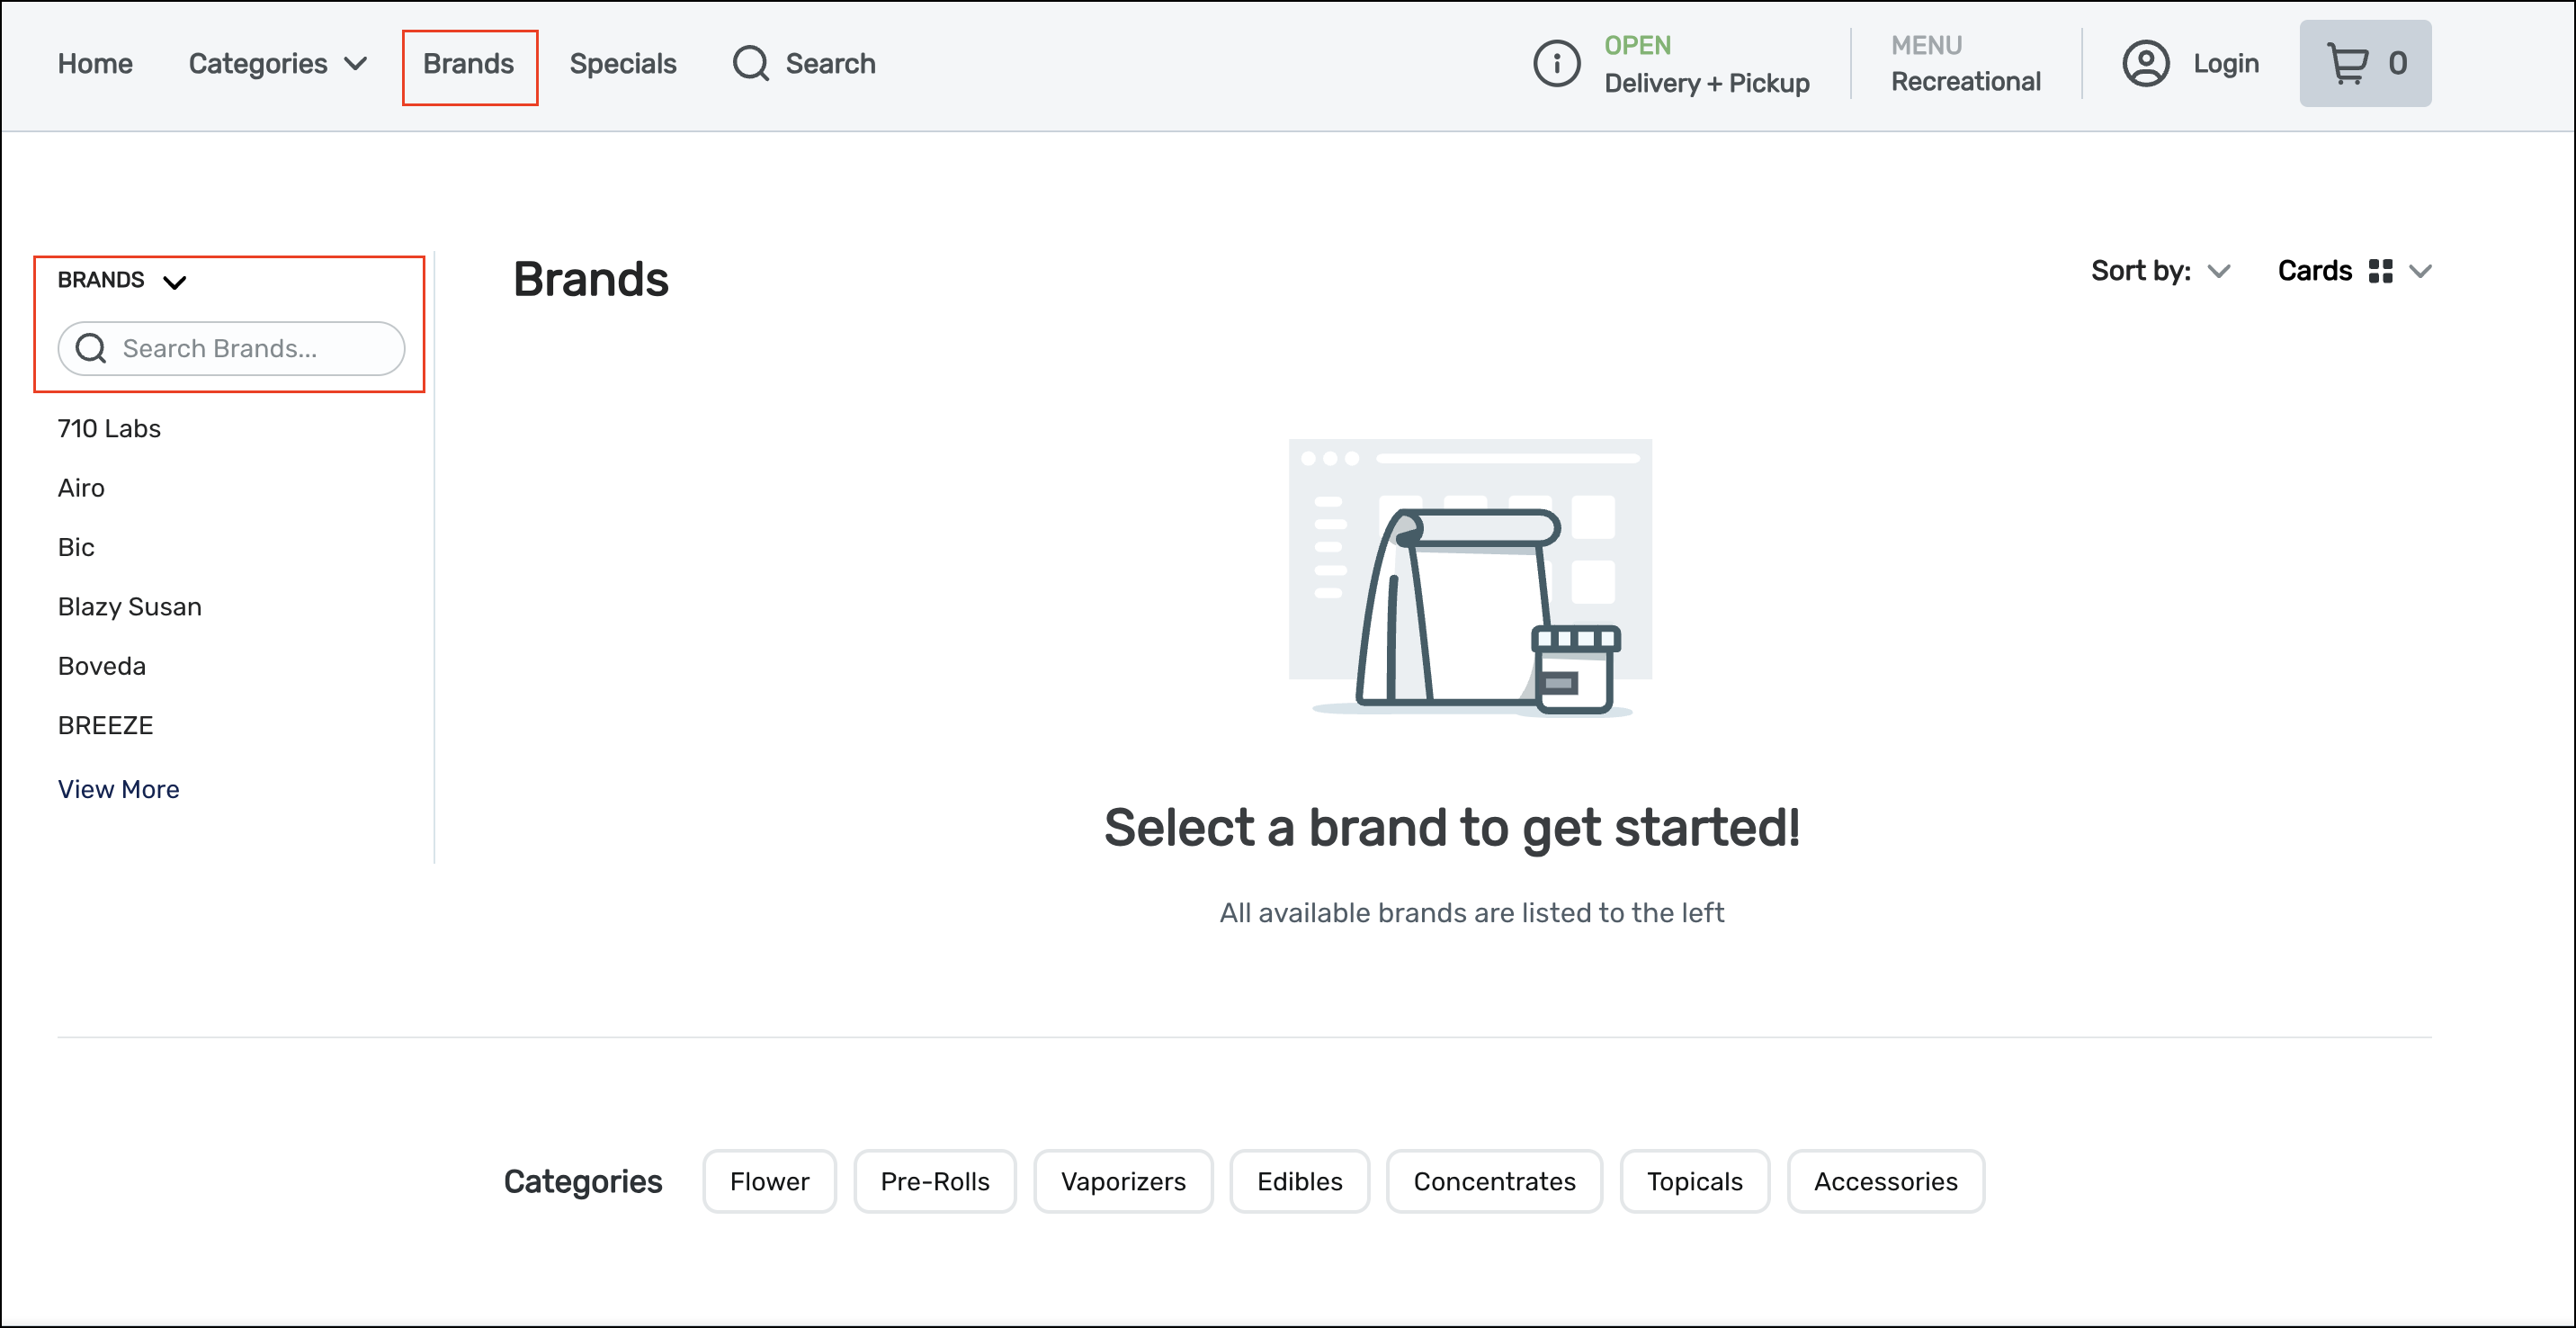Click All available brands are listed text
Image resolution: width=2576 pixels, height=1328 pixels.
tap(1471, 912)
